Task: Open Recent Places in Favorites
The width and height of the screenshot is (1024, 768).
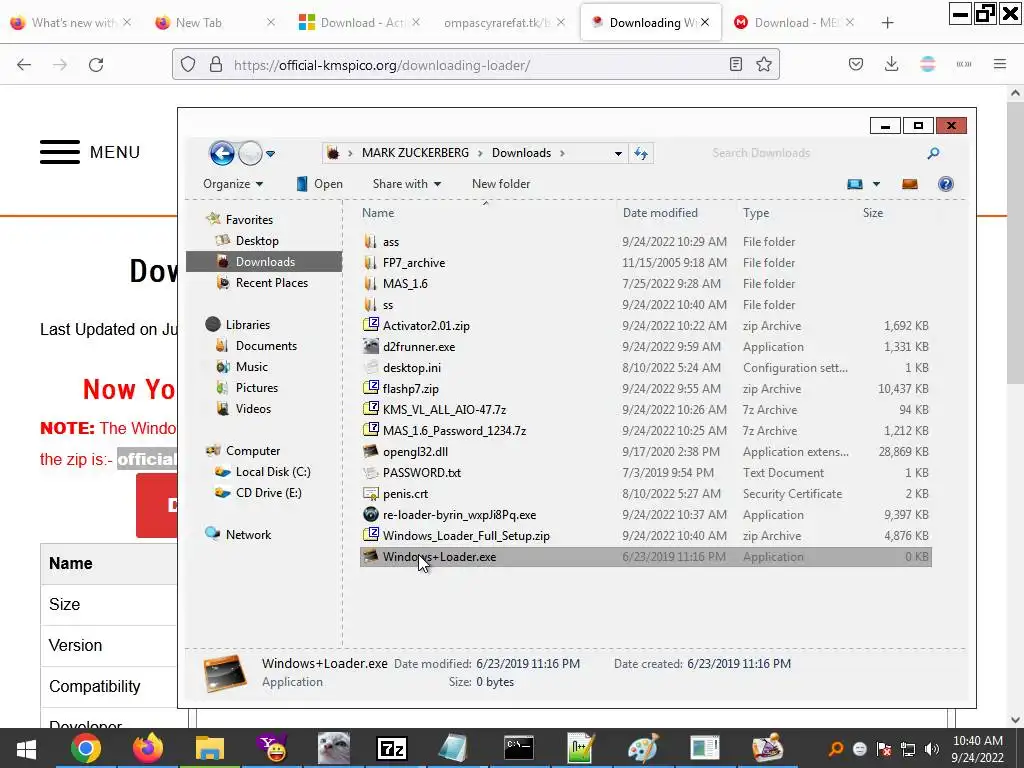Action: 271,283
